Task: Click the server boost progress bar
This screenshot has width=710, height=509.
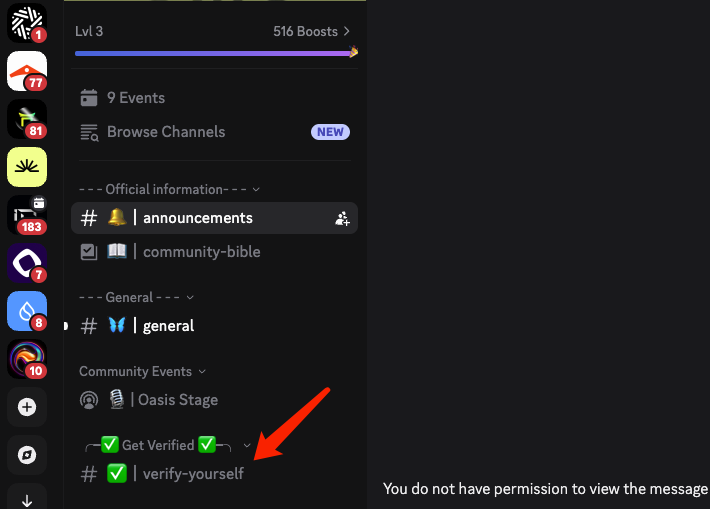Action: (x=214, y=53)
